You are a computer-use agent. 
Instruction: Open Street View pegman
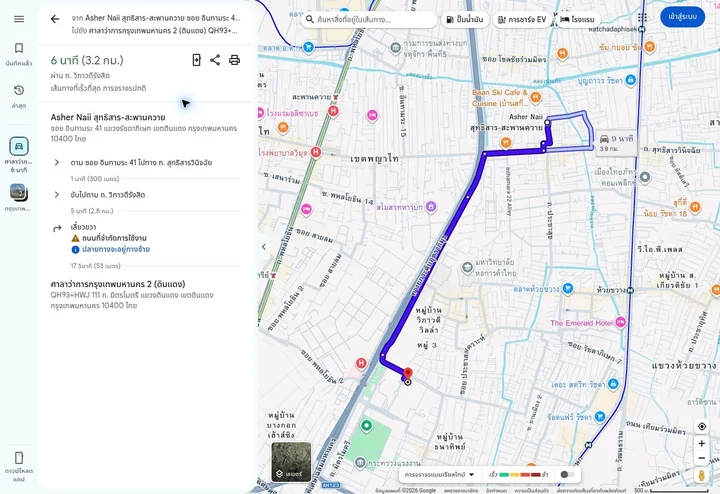coord(702,475)
